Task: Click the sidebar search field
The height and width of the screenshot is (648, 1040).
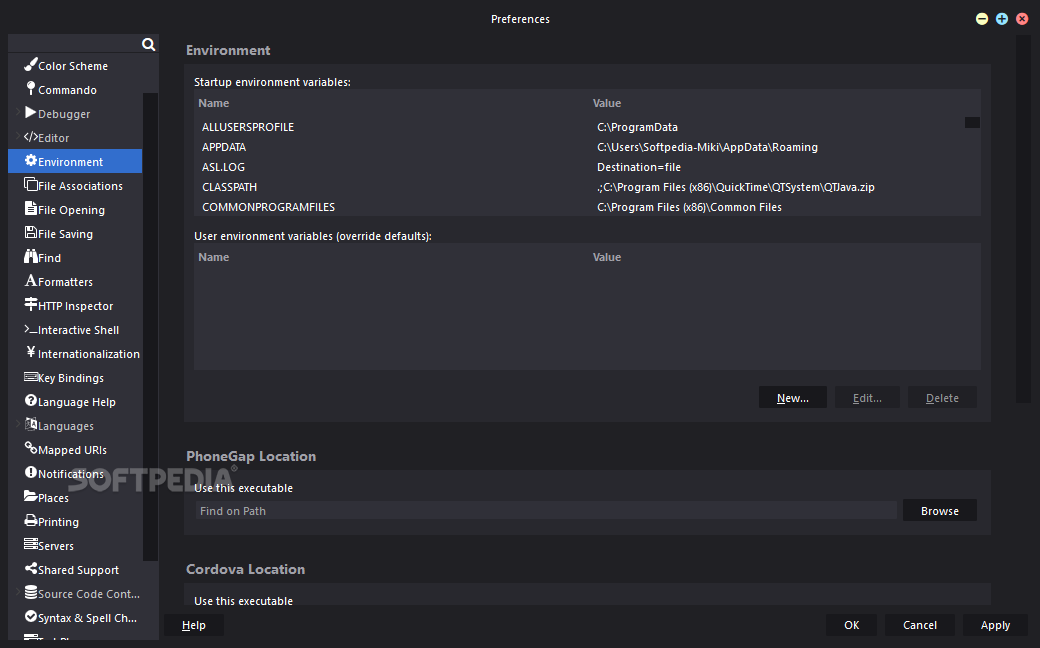Action: click(x=74, y=44)
